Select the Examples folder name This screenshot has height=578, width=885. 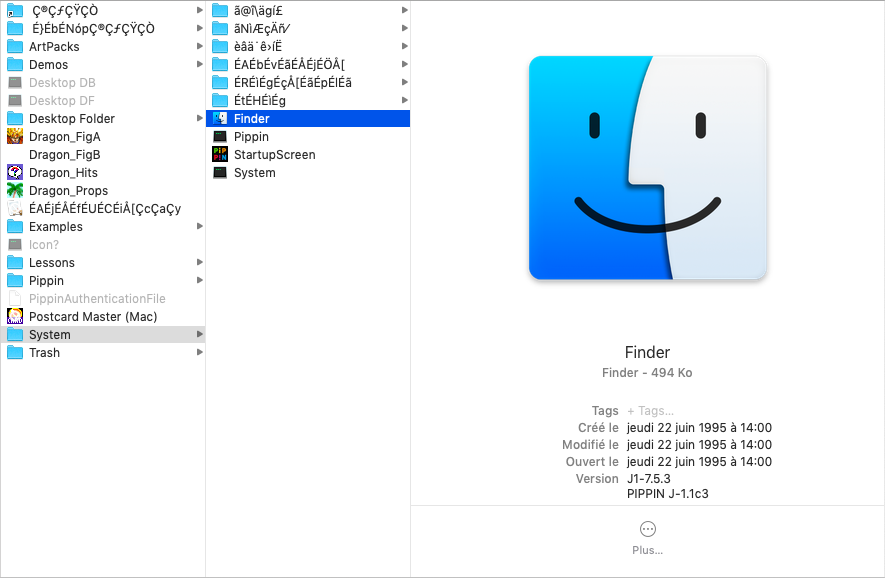click(56, 227)
